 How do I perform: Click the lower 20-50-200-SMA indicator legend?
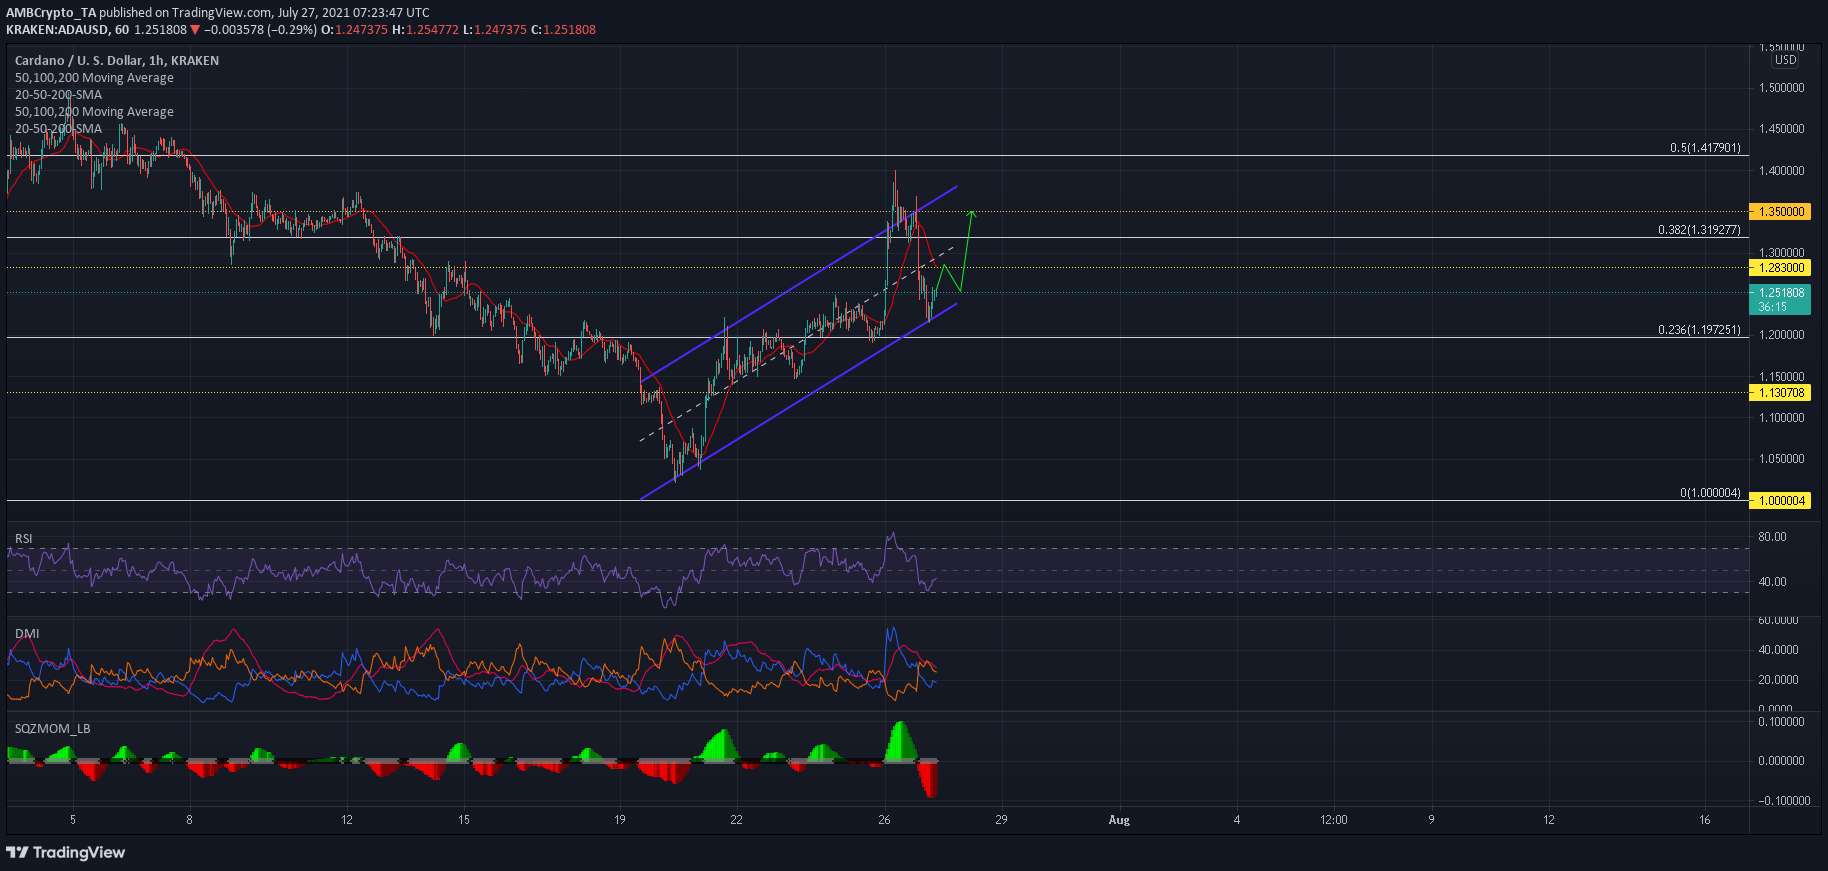[x=58, y=129]
